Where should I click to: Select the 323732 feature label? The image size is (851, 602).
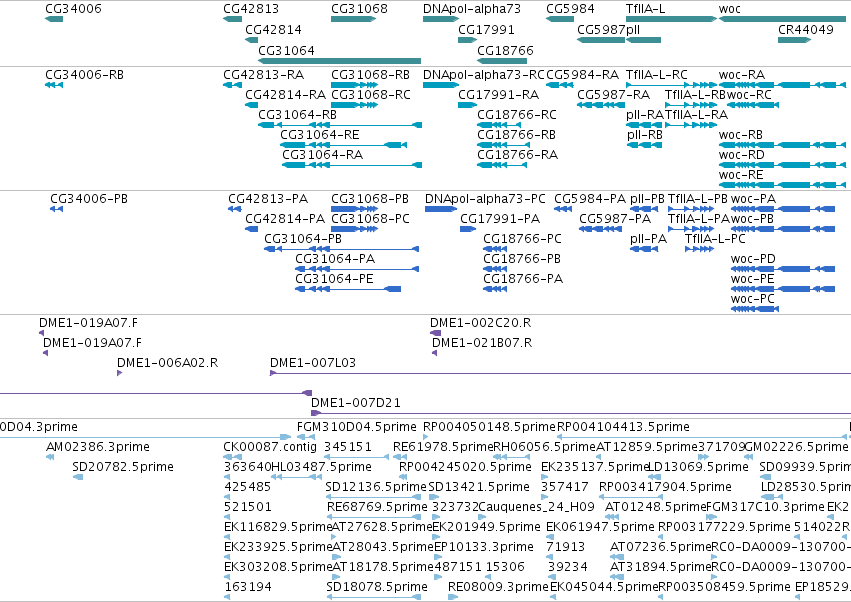pyautogui.click(x=455, y=507)
